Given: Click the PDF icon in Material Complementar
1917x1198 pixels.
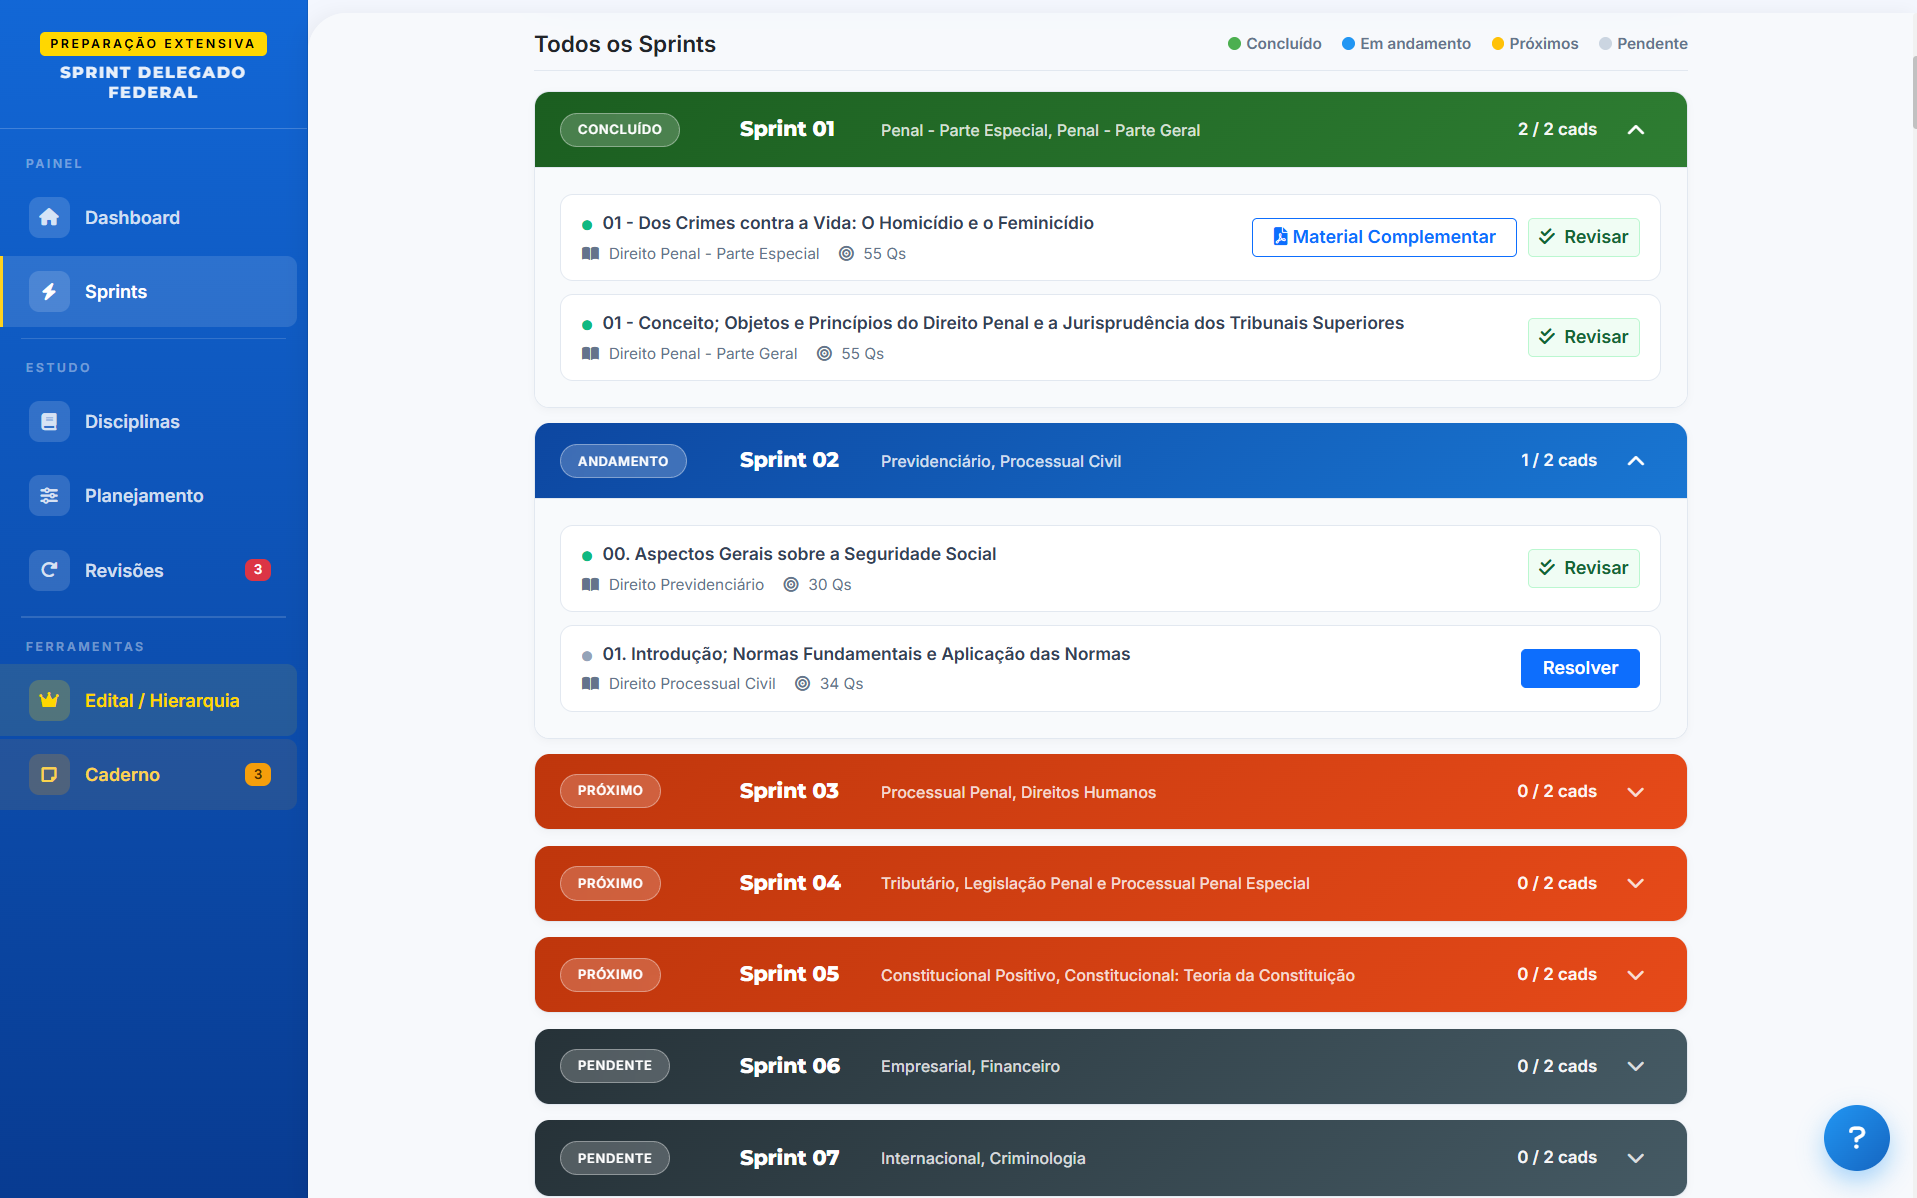Looking at the screenshot, I should (1280, 237).
